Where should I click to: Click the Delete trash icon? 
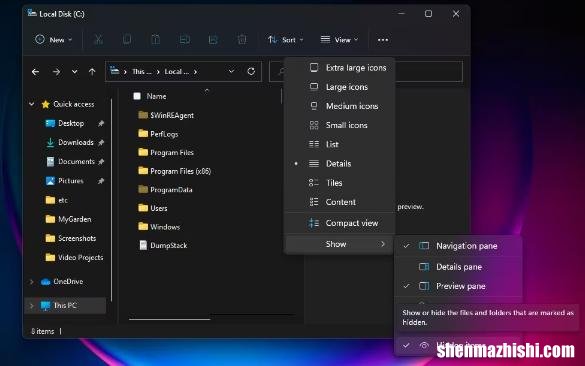(x=242, y=40)
